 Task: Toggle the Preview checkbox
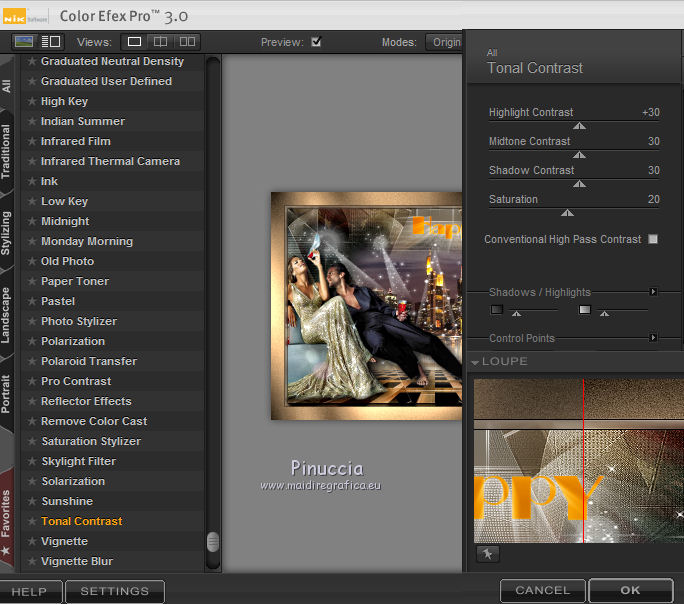point(316,42)
